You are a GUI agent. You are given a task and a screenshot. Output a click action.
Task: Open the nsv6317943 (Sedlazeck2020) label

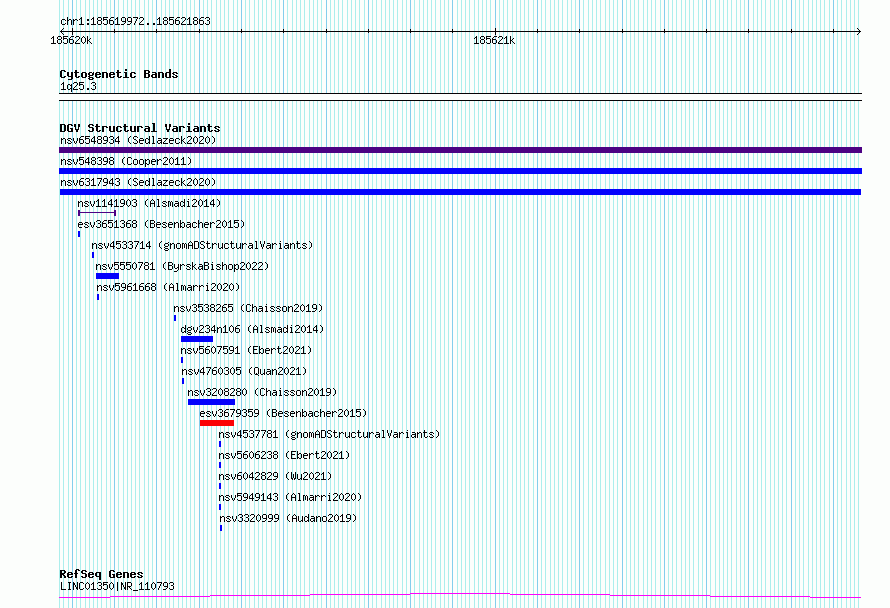(x=138, y=182)
